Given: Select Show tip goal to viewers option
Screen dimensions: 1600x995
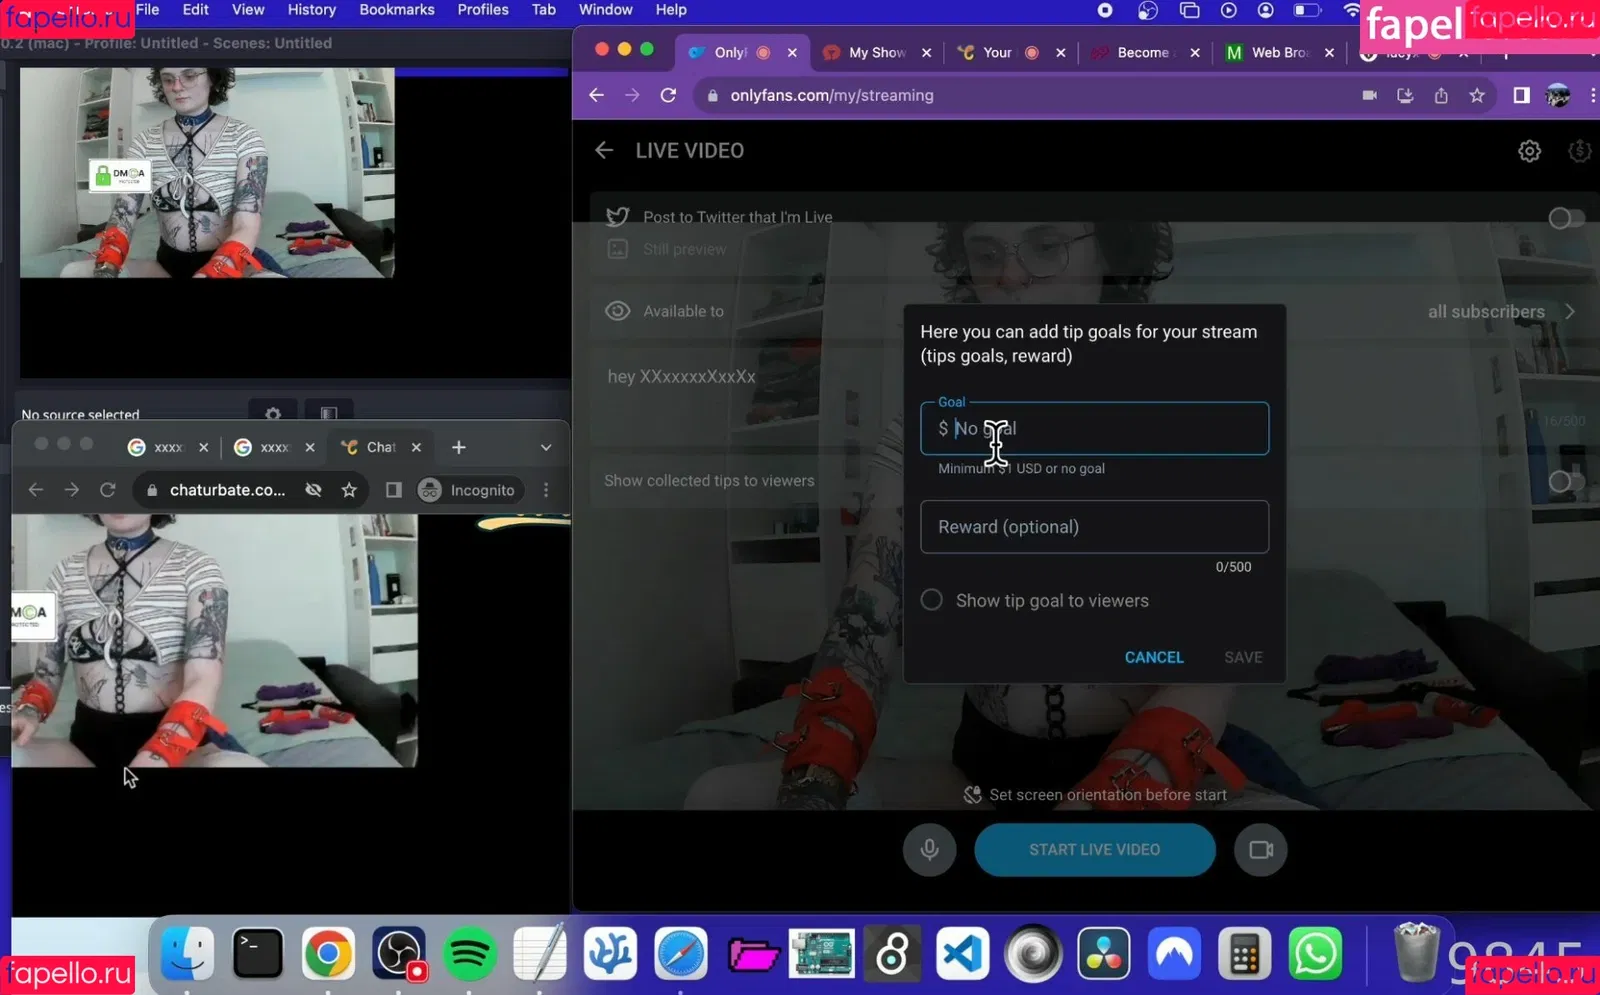Looking at the screenshot, I should point(932,600).
